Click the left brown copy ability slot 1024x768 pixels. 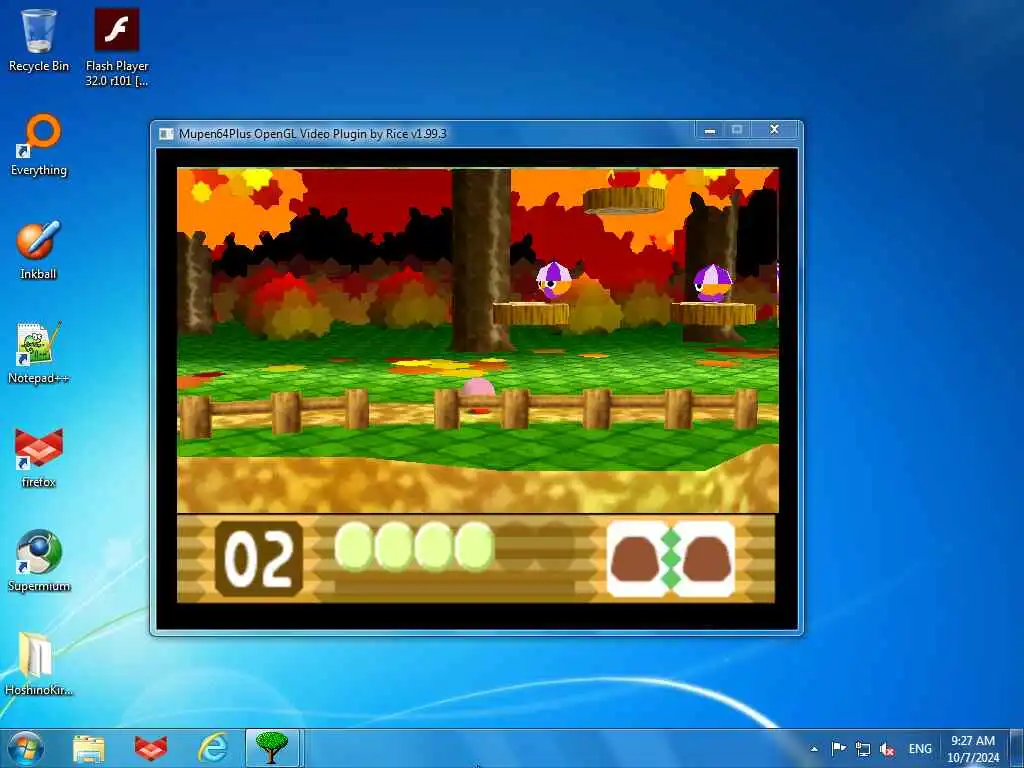click(637, 559)
